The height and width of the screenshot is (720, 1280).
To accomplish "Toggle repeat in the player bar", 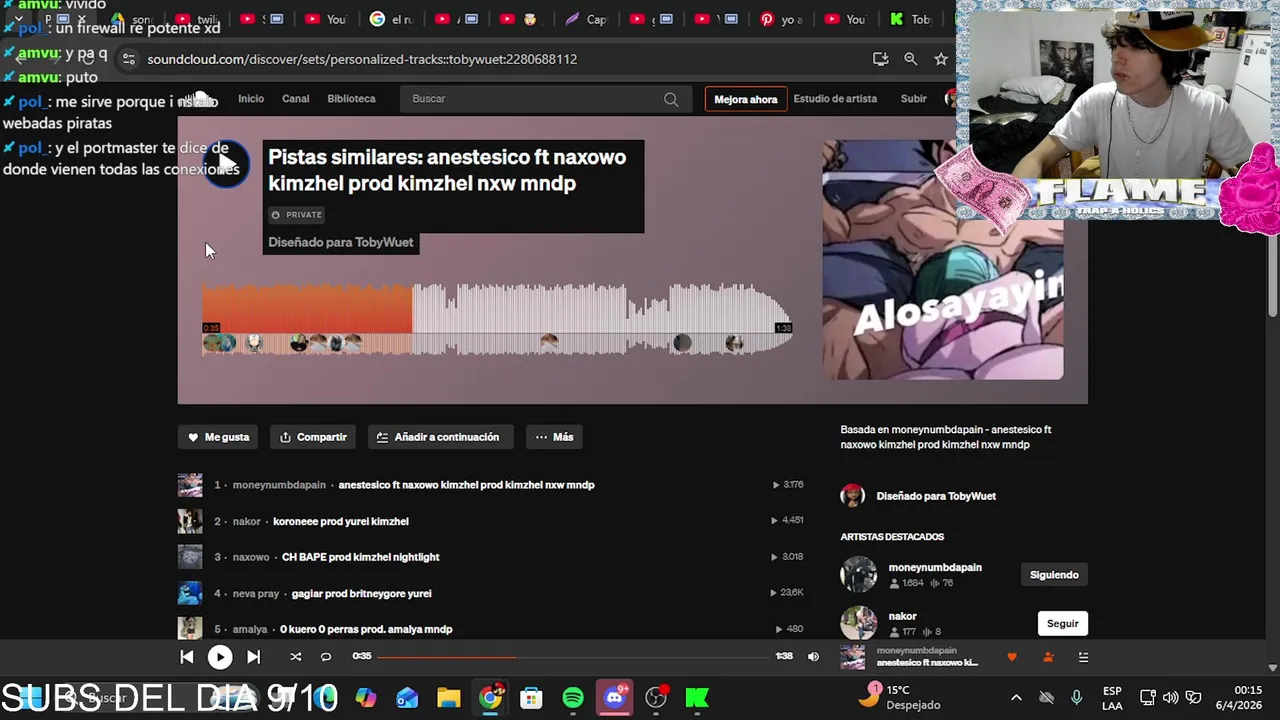I will pos(325,657).
